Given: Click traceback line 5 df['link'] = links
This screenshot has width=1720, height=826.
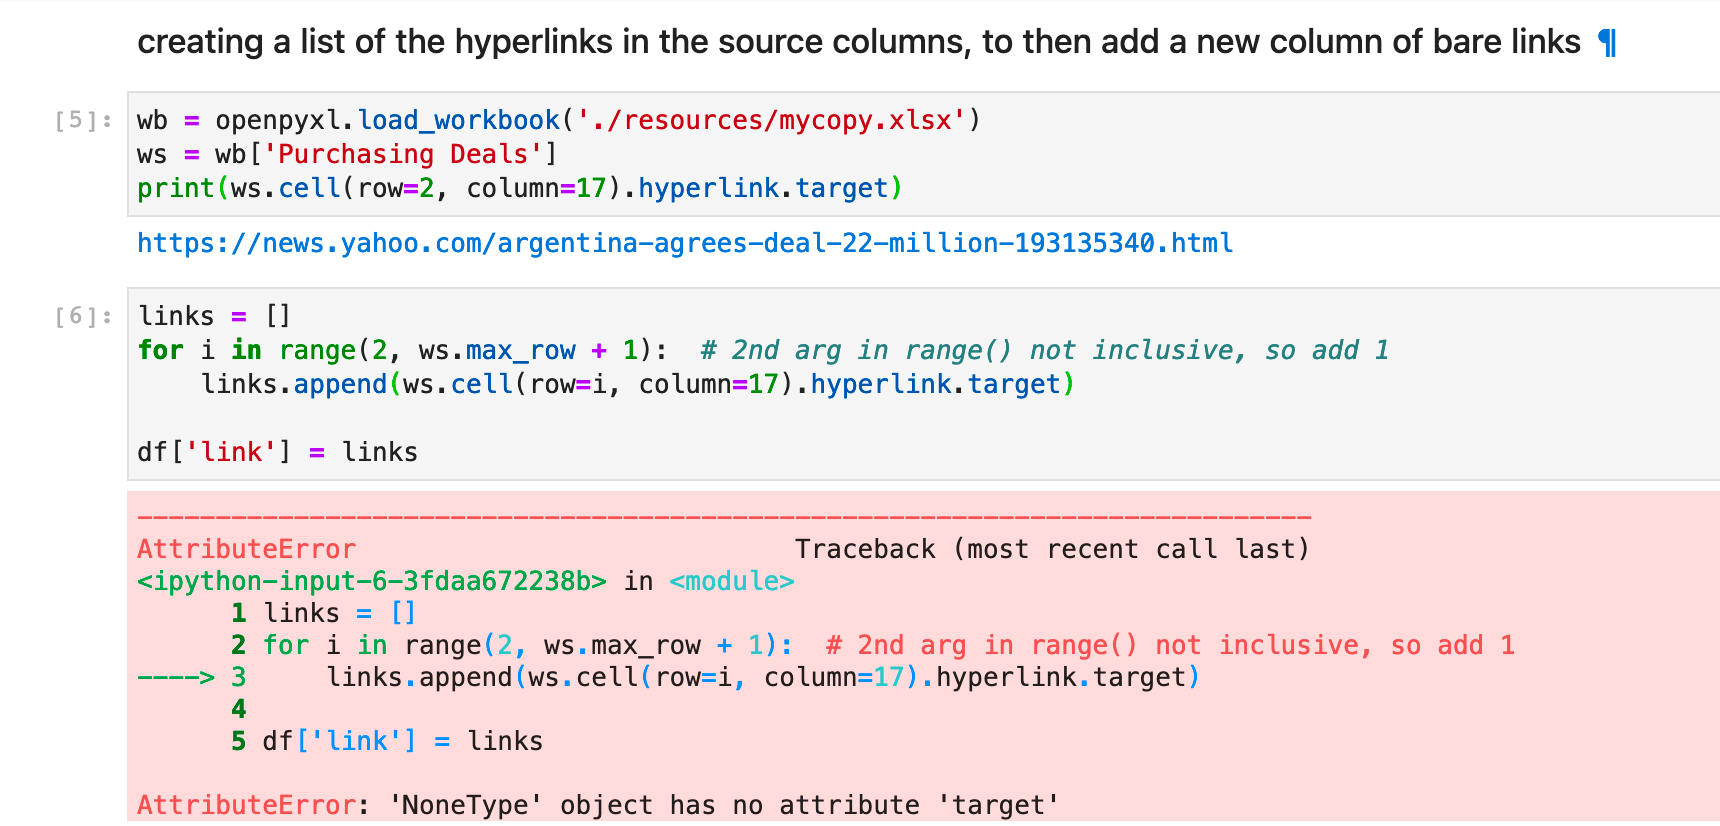Looking at the screenshot, I should 387,741.
